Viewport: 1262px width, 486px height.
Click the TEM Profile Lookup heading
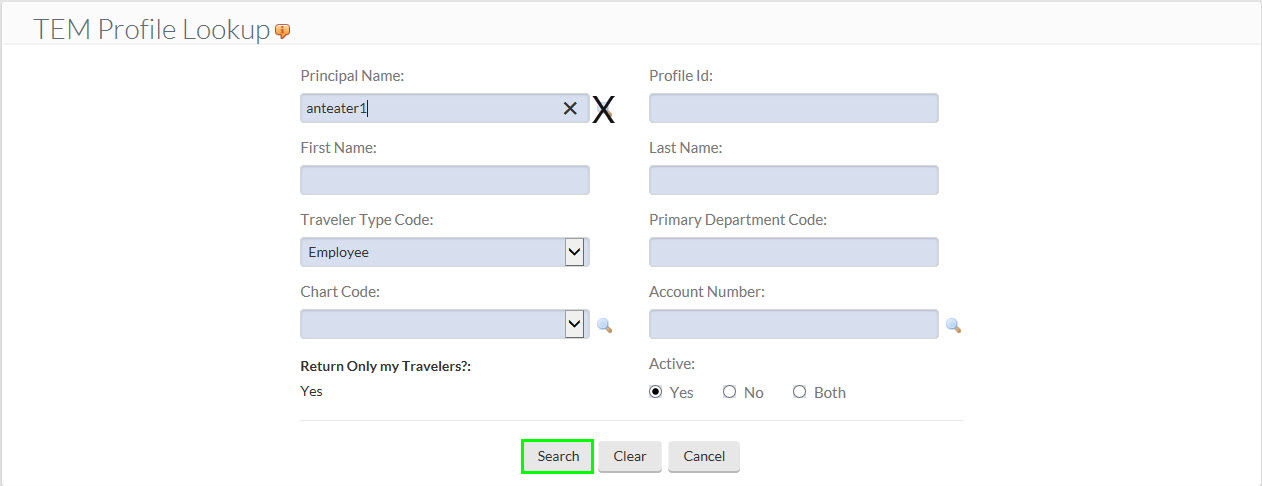click(x=152, y=30)
